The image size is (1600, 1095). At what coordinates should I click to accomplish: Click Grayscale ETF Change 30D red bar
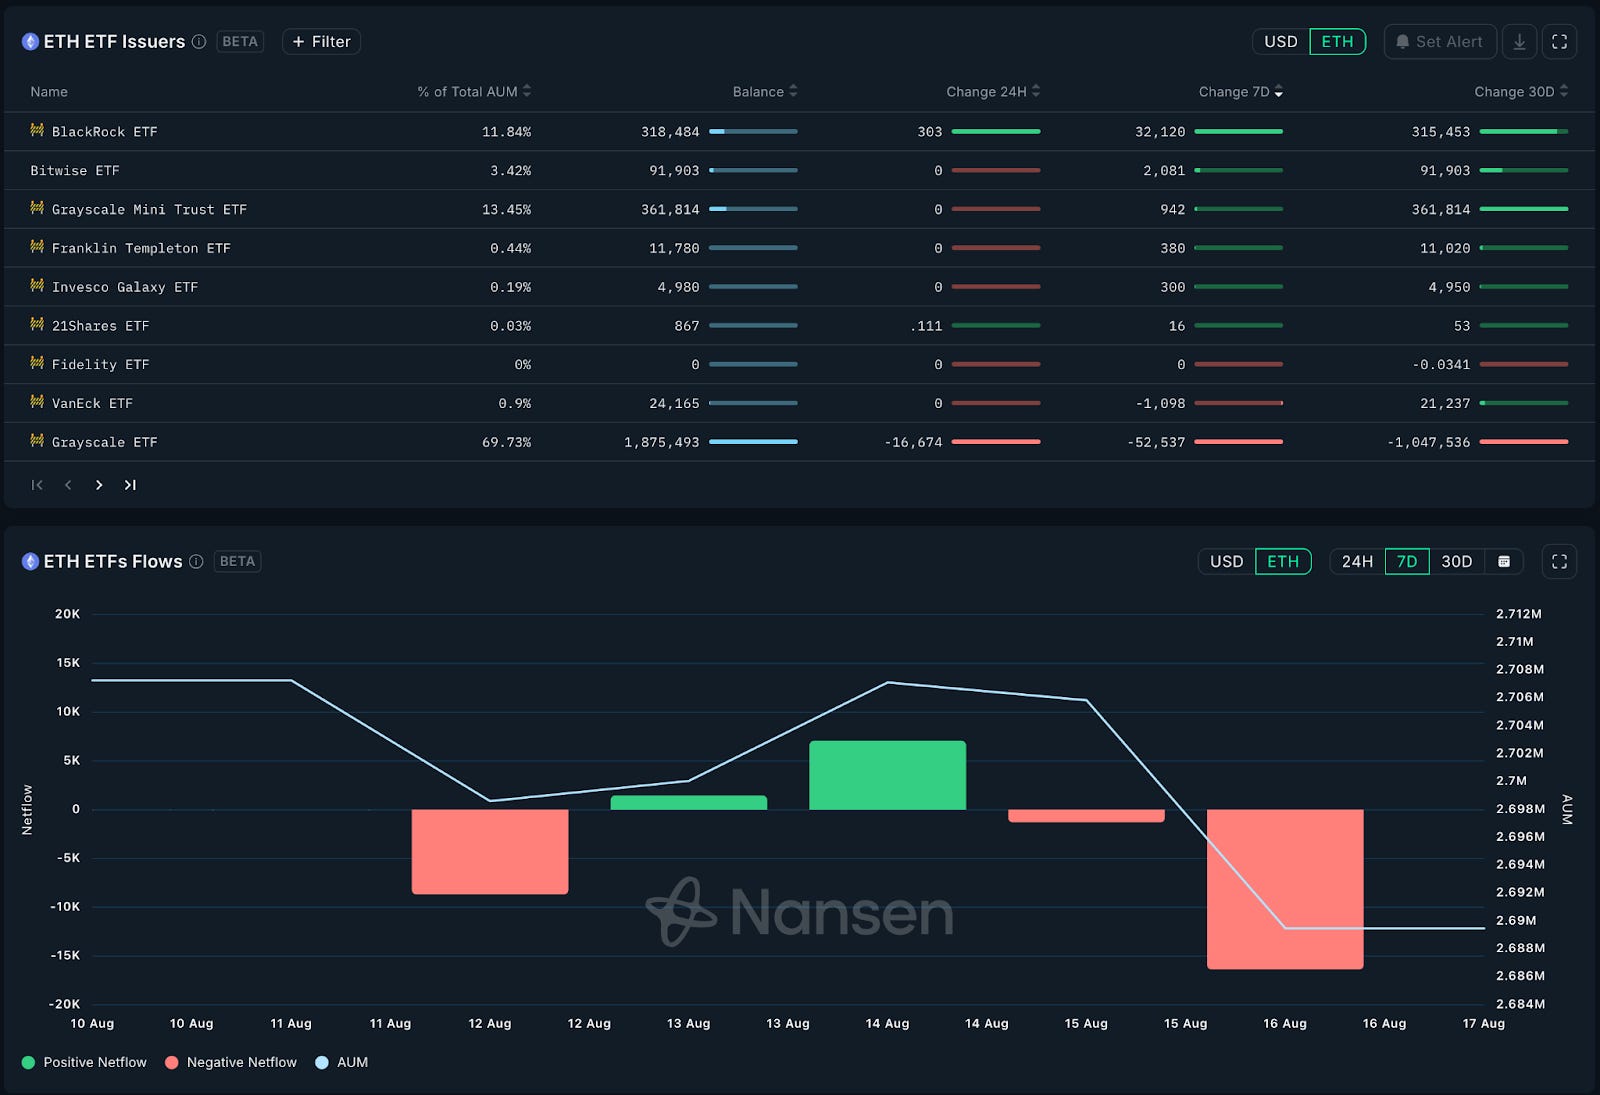[1524, 441]
